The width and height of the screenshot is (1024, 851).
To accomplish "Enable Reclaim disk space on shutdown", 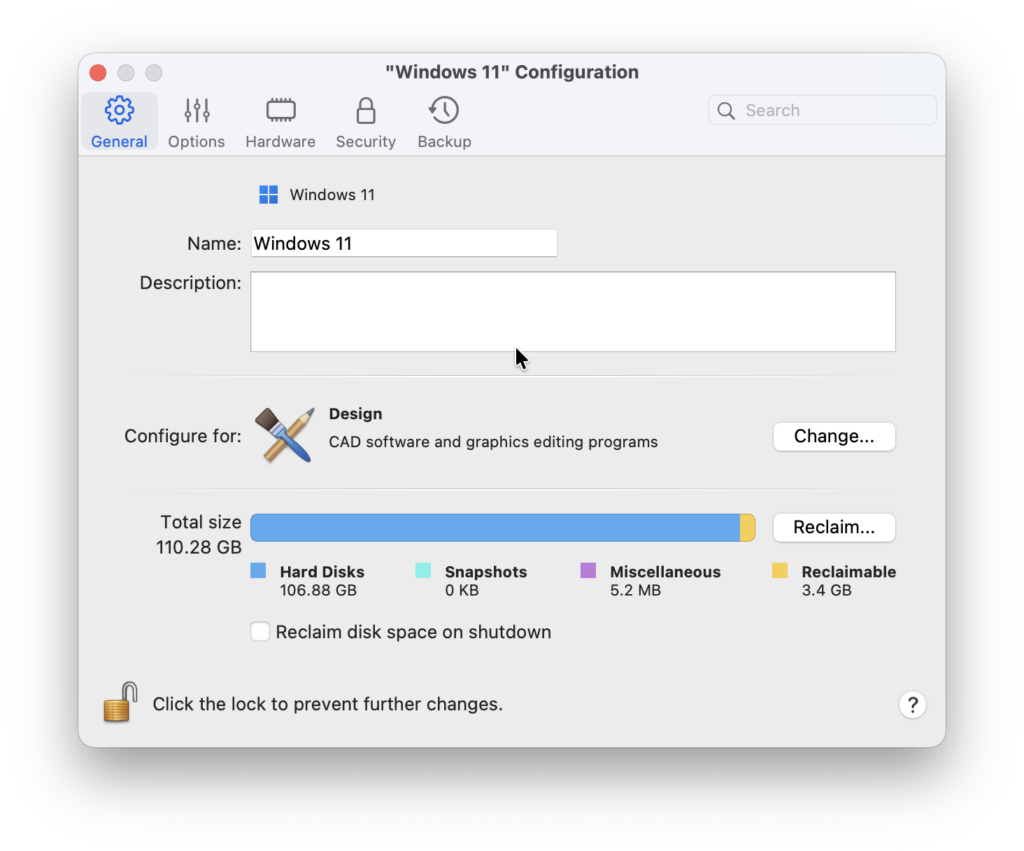I will [x=260, y=632].
